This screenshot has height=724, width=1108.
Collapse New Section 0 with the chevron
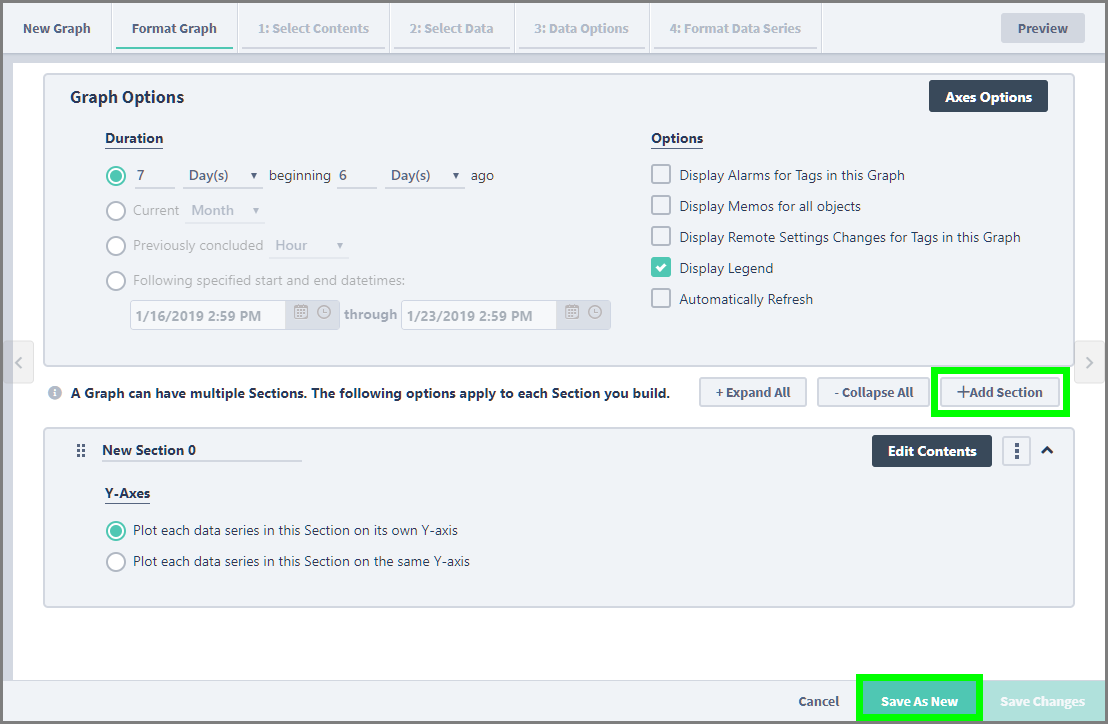(x=1047, y=450)
